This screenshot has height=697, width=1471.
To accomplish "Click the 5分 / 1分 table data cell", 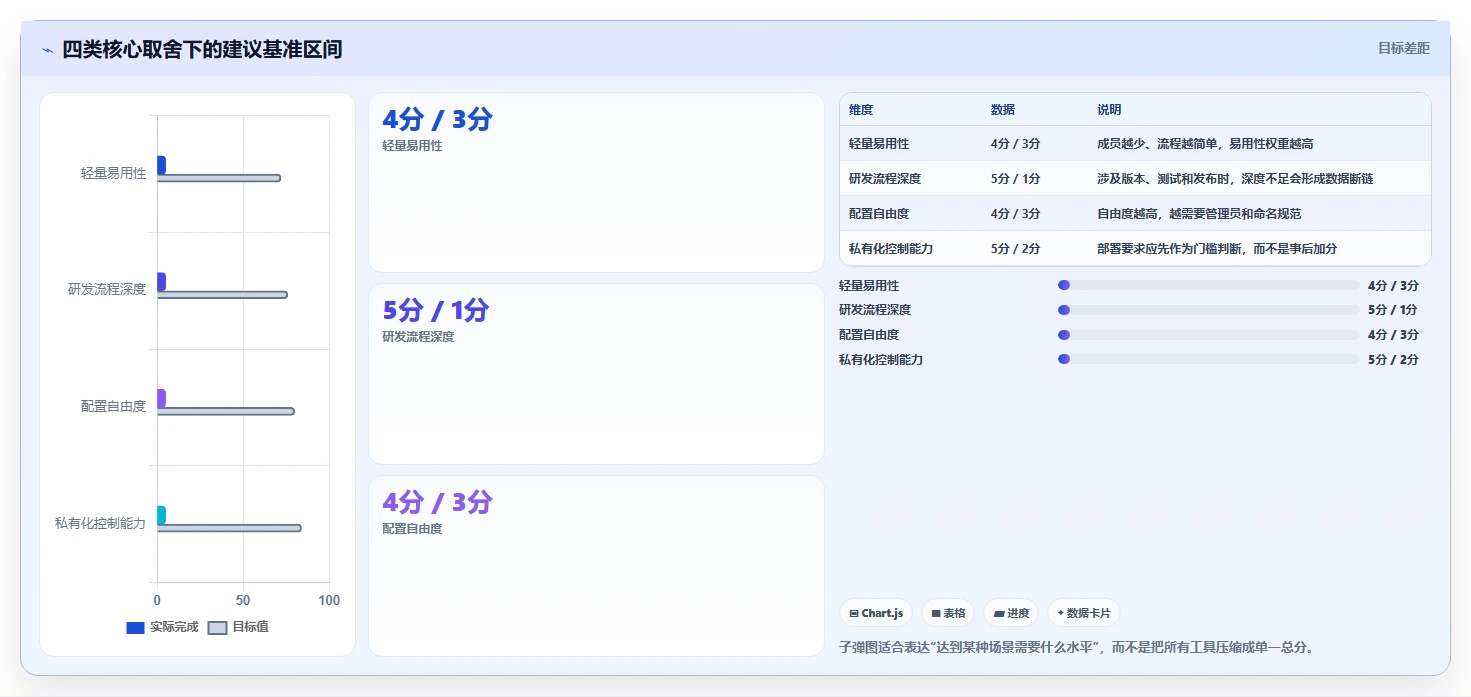I will tap(1016, 179).
